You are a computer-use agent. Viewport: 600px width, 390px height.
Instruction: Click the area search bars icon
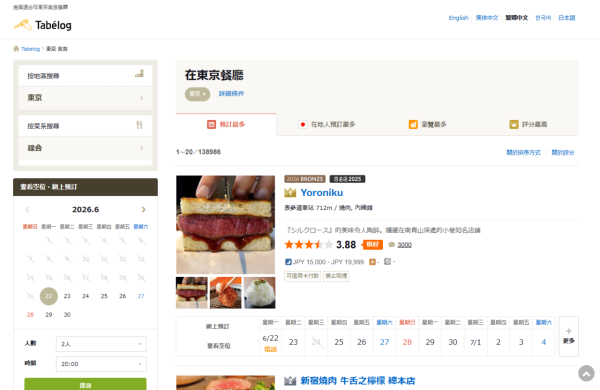[140, 74]
